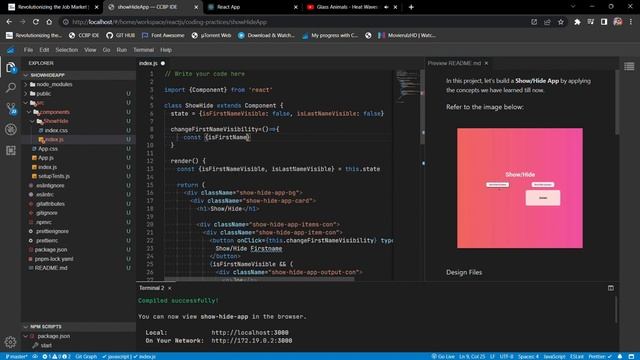This screenshot has width=640, height=360.
Task: Open a new browser tab with plus icon
Action: (x=411, y=7)
